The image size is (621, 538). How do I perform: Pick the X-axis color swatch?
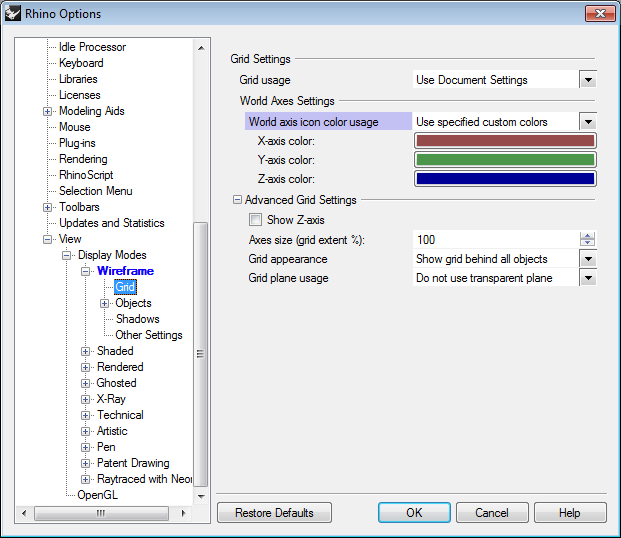click(505, 141)
